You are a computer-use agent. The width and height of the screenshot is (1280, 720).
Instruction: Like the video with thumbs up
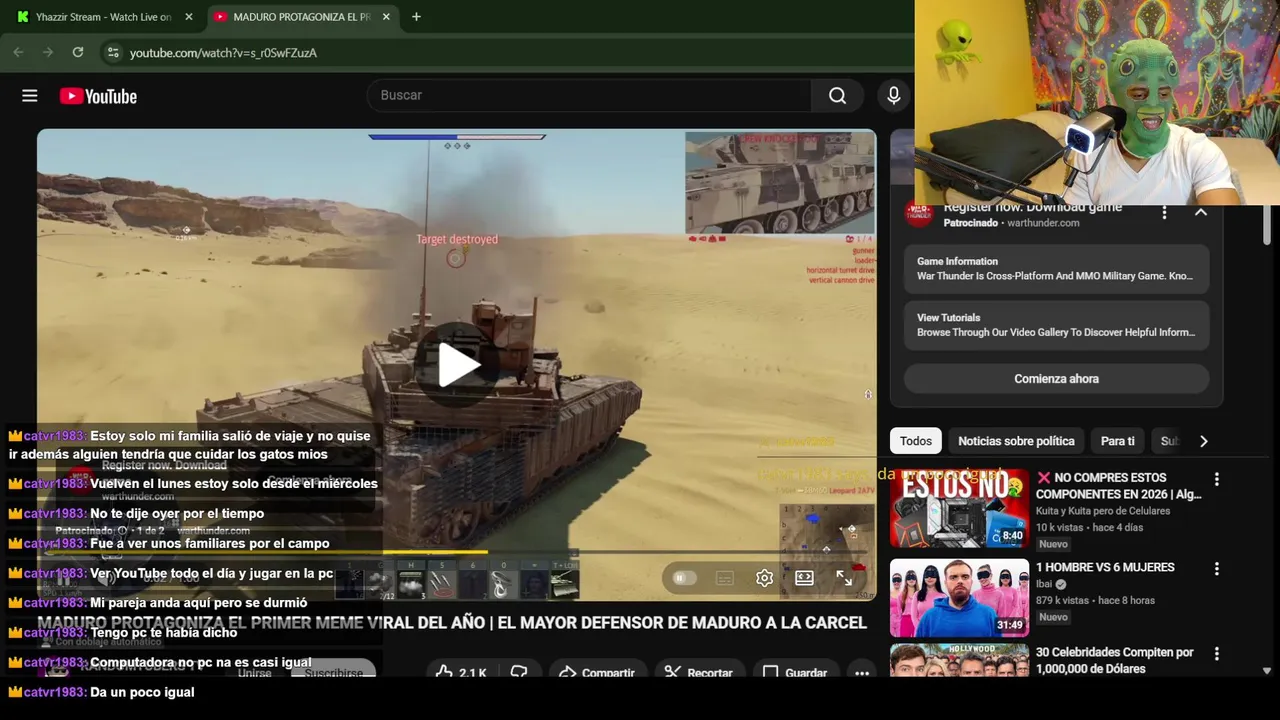[444, 673]
